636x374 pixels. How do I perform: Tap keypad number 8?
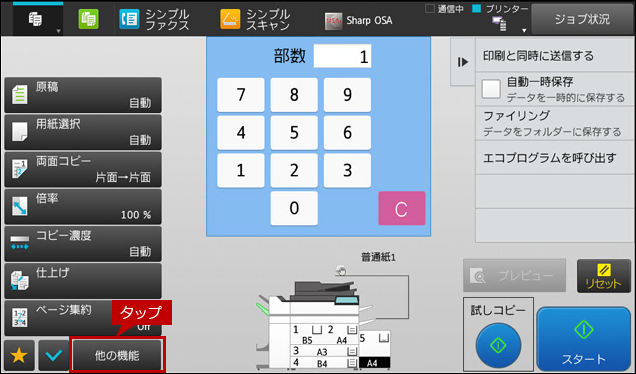coord(294,95)
